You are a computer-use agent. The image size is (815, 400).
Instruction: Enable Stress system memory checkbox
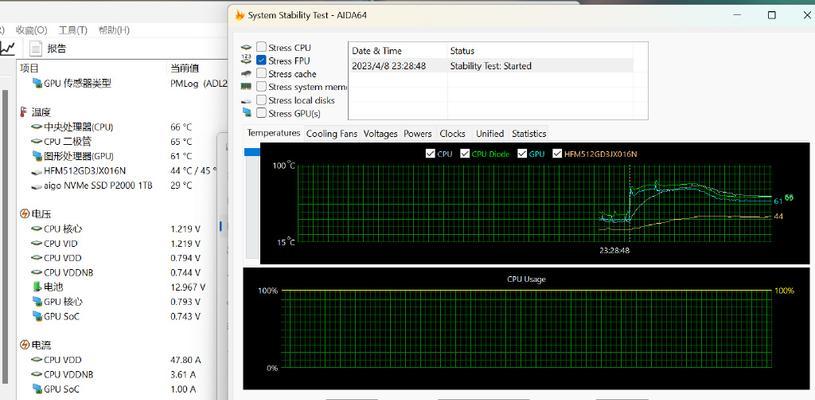[x=261, y=87]
